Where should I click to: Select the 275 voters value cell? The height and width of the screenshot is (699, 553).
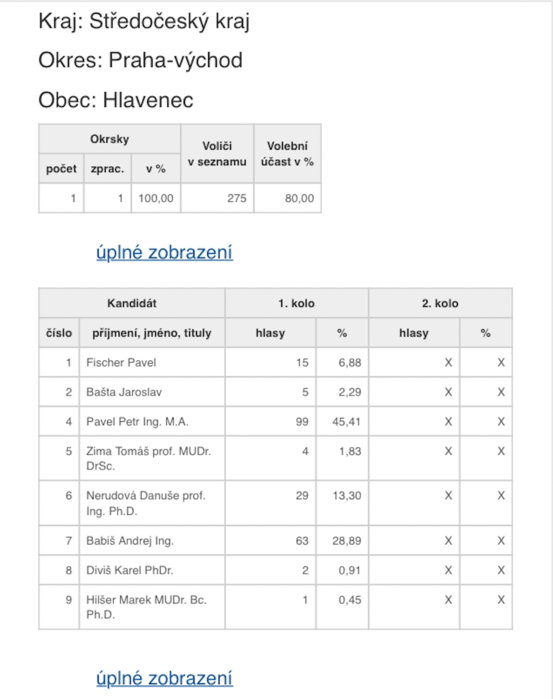pyautogui.click(x=217, y=198)
